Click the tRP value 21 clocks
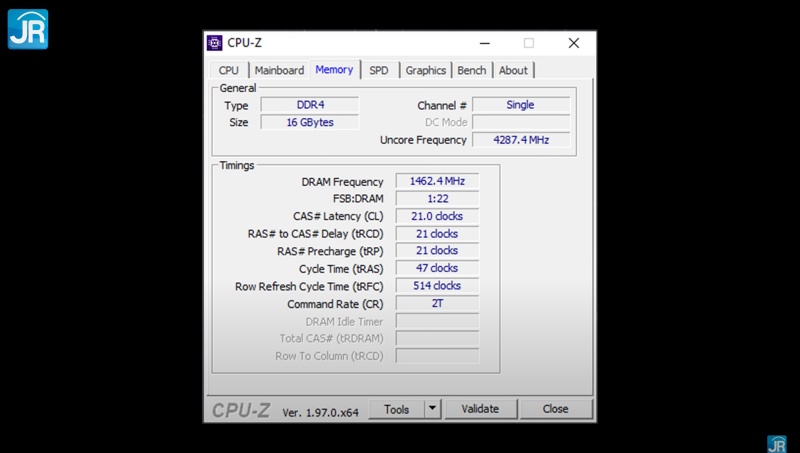Viewport: 800px width, 453px height. (437, 250)
